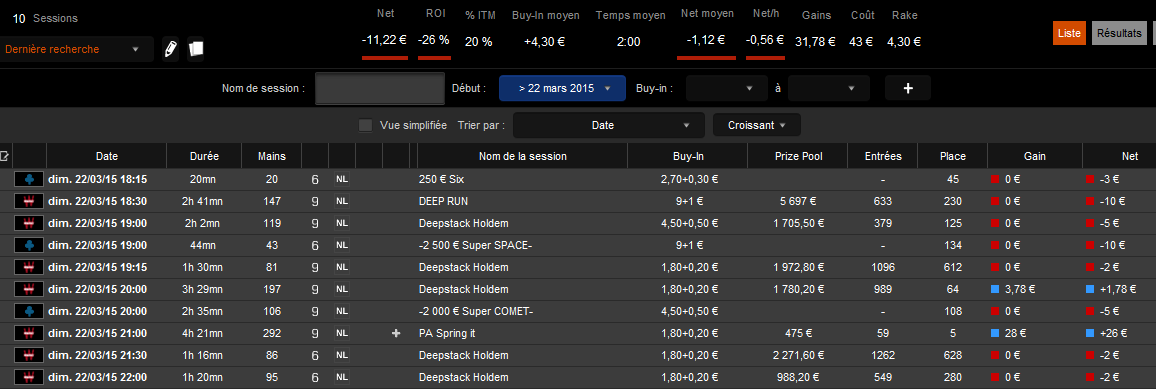Open the maximum Buy-in dropdown after à
Screen dimensions: 1156x389
pos(829,88)
